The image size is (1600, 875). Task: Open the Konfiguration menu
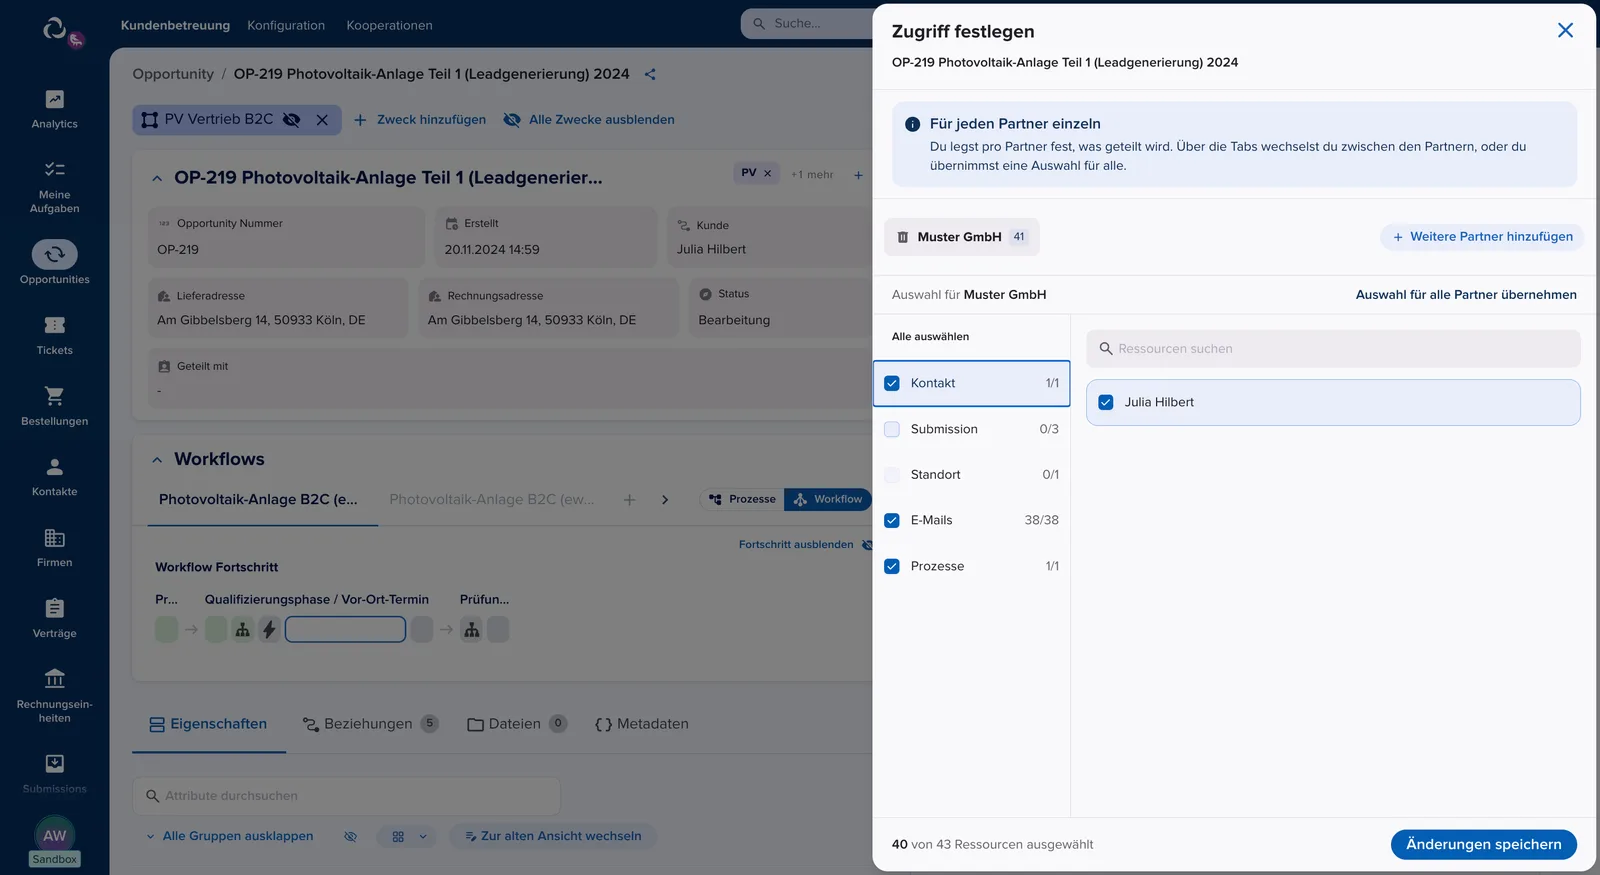coord(286,25)
